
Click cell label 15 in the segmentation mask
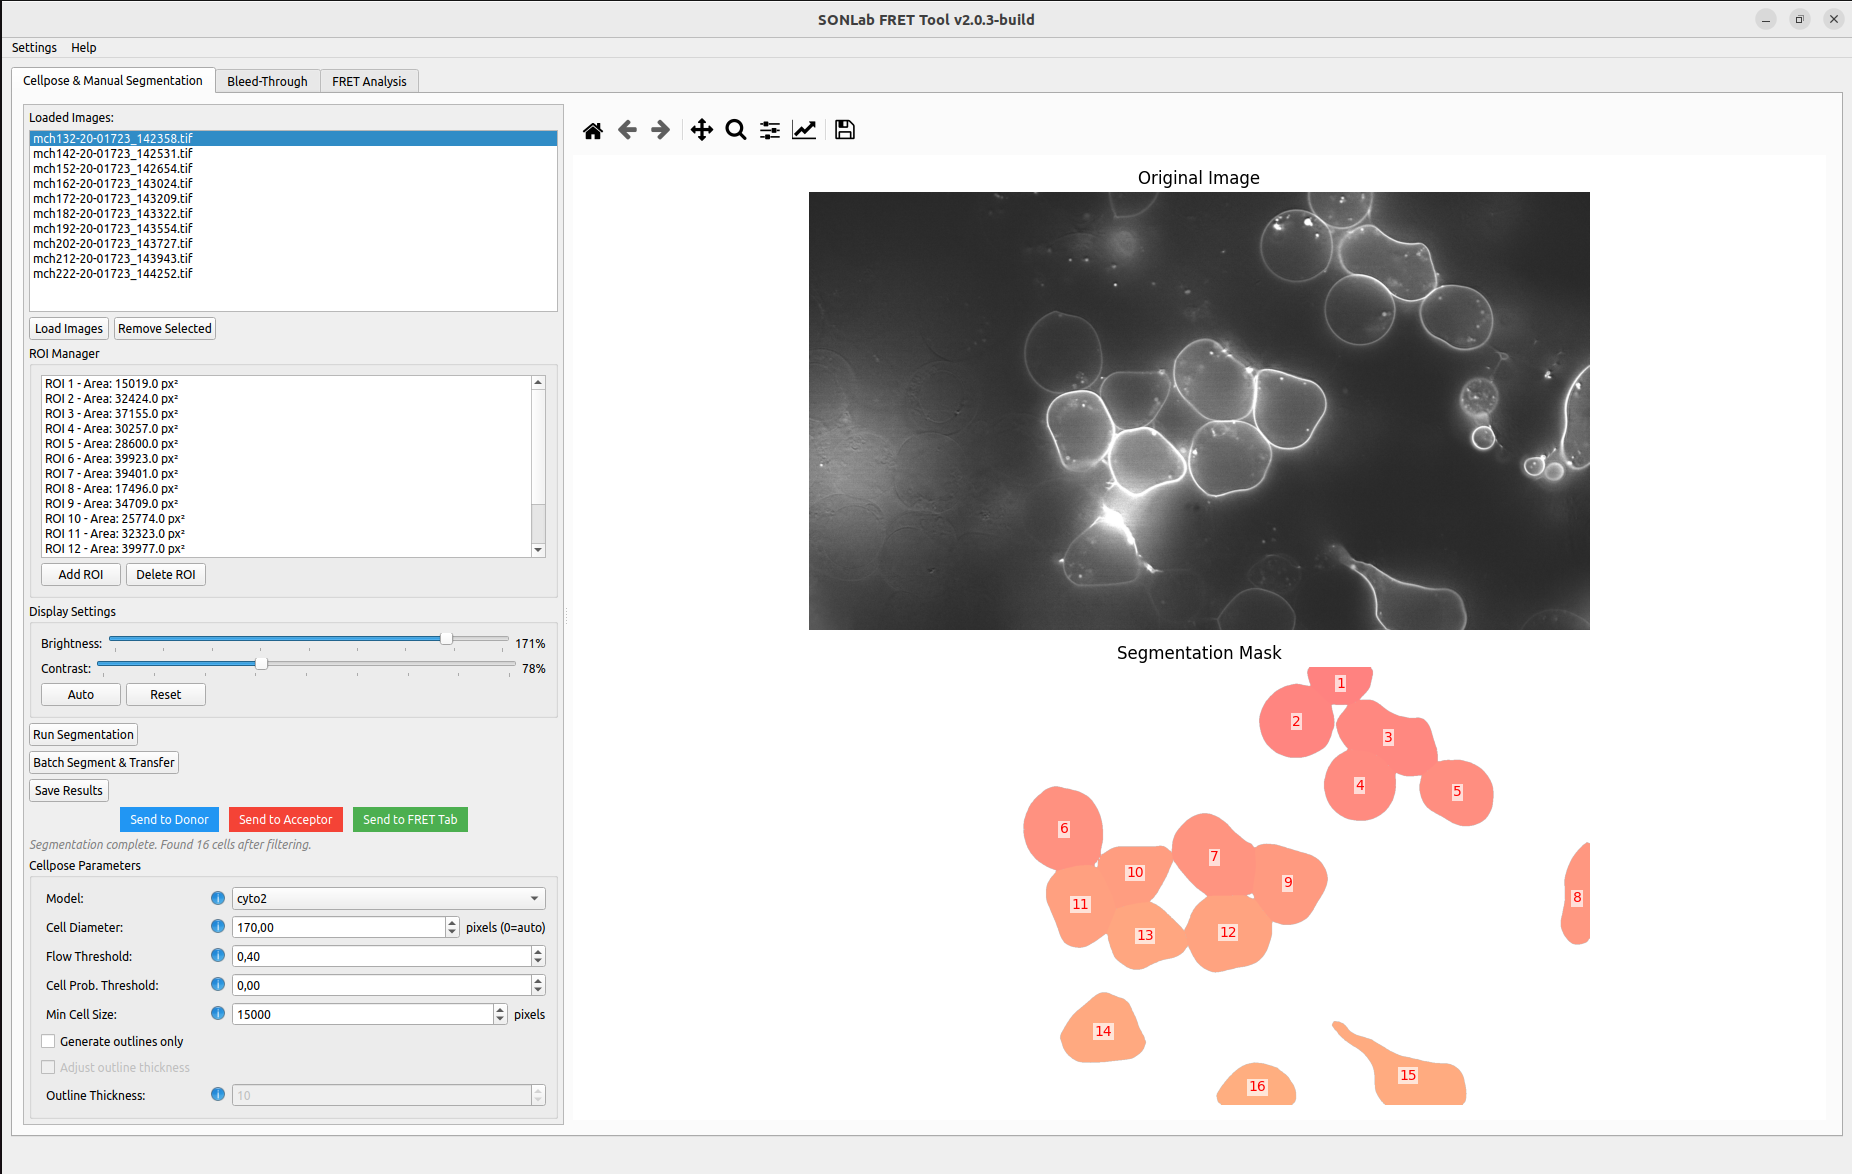pyautogui.click(x=1408, y=1075)
